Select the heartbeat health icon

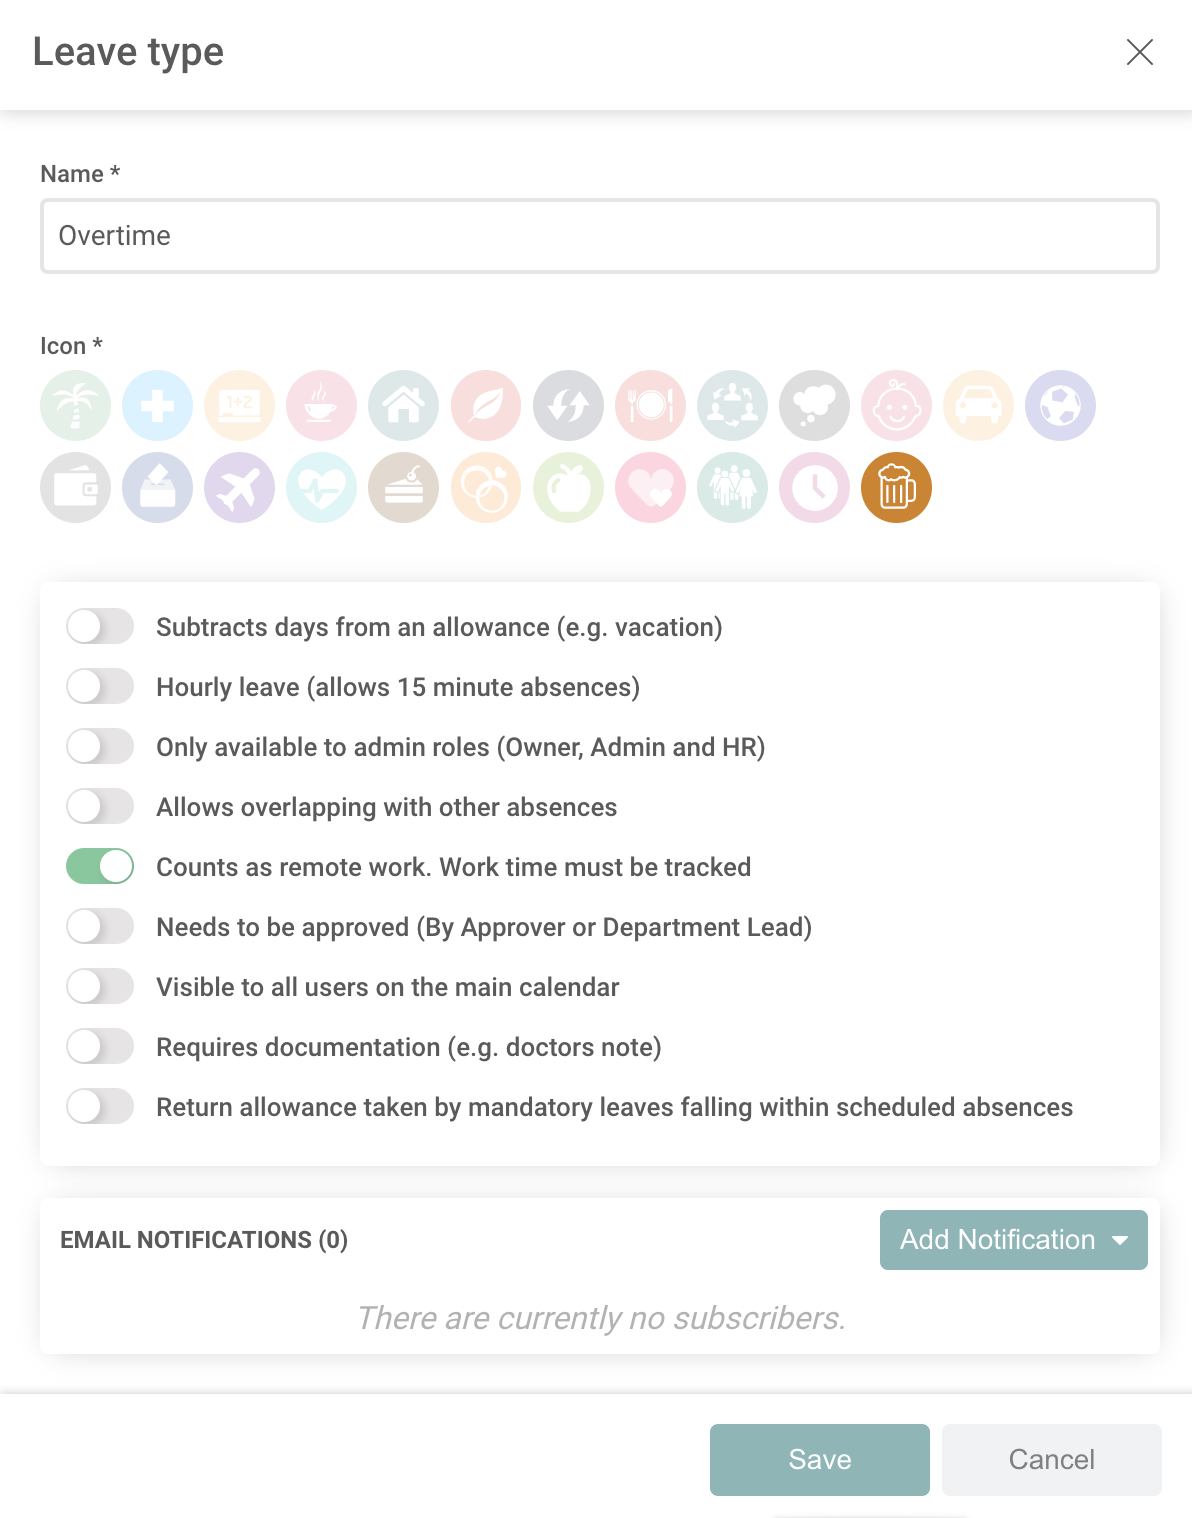coord(322,488)
